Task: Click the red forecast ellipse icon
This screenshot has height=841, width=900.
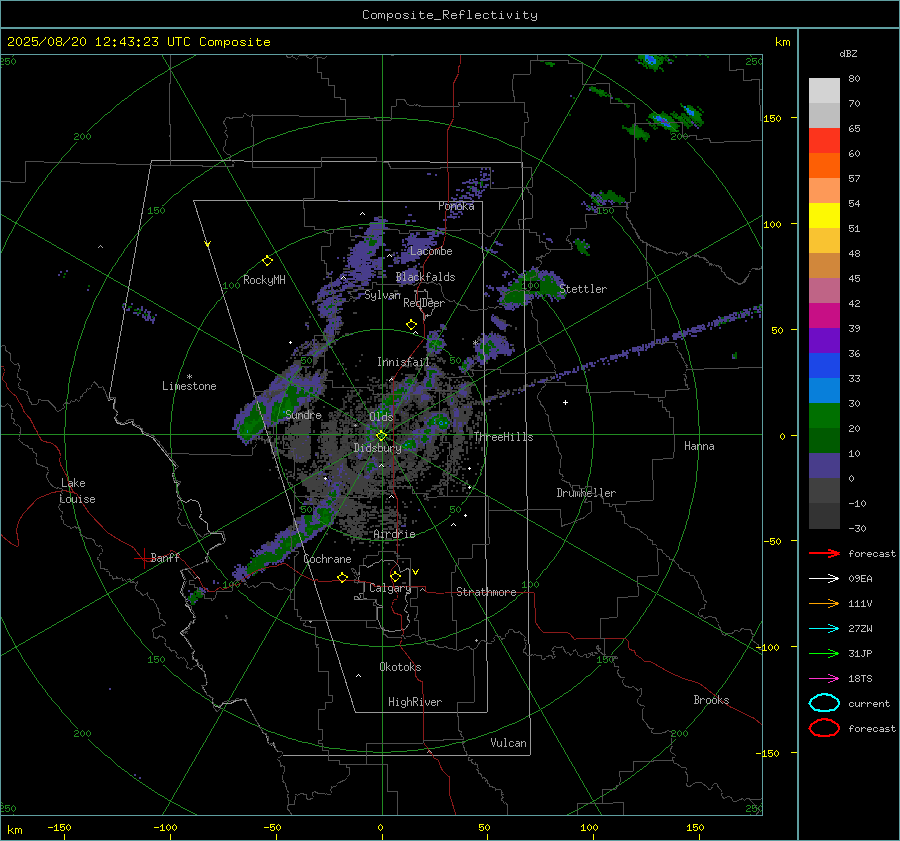Action: (x=824, y=728)
